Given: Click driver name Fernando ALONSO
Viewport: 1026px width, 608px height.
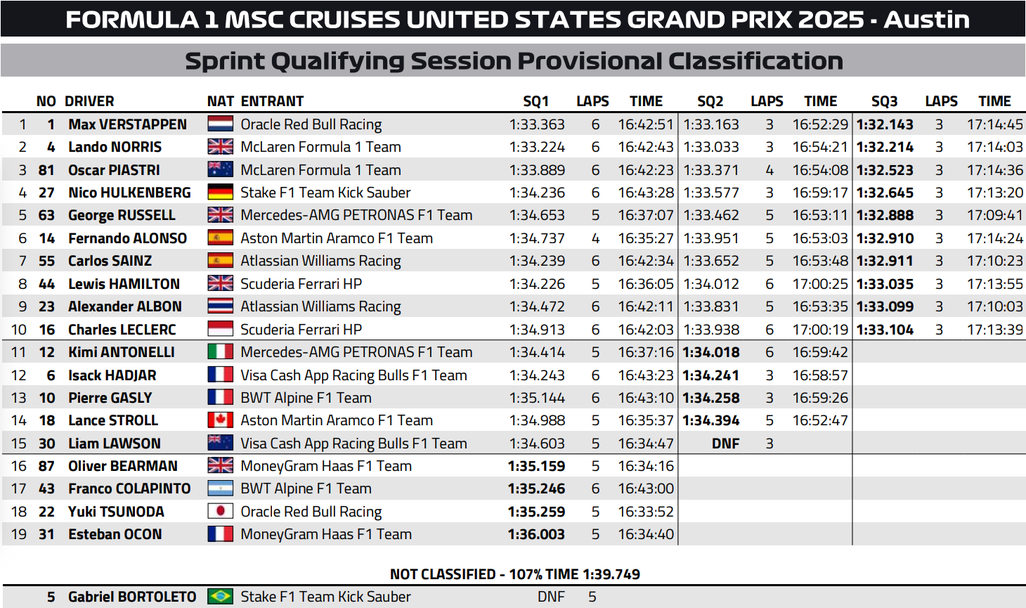Looking at the screenshot, I should [x=127, y=238].
